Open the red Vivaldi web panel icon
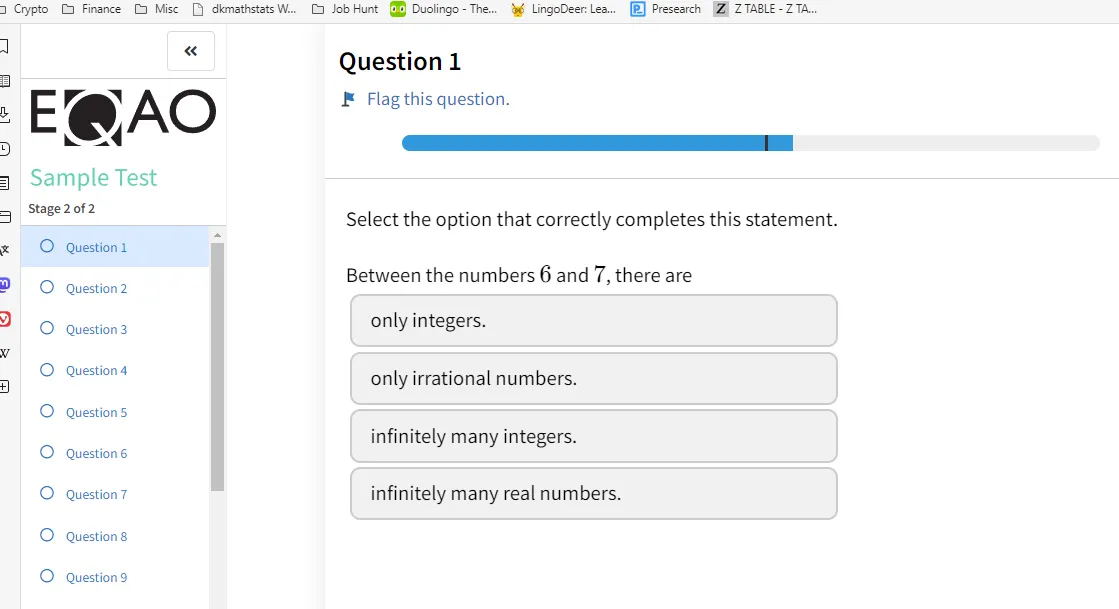The width and height of the screenshot is (1119, 609). [4, 318]
